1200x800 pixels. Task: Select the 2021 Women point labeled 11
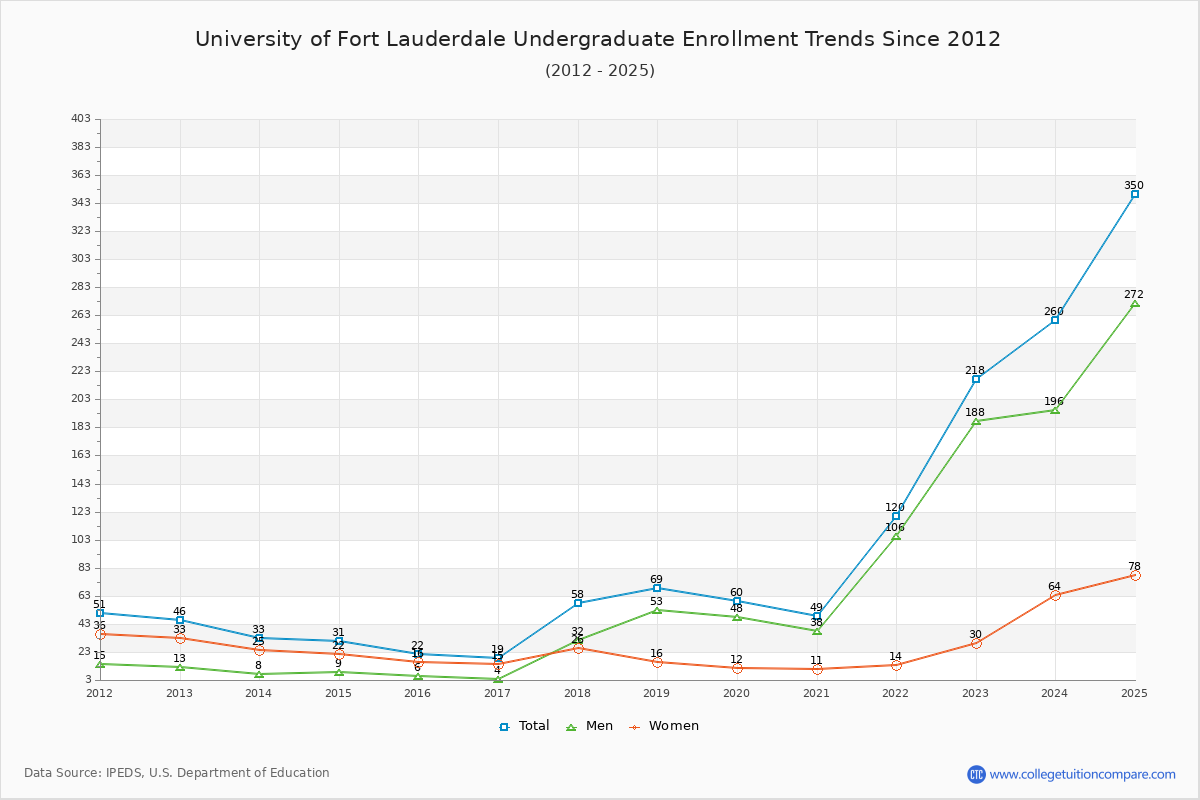(817, 669)
